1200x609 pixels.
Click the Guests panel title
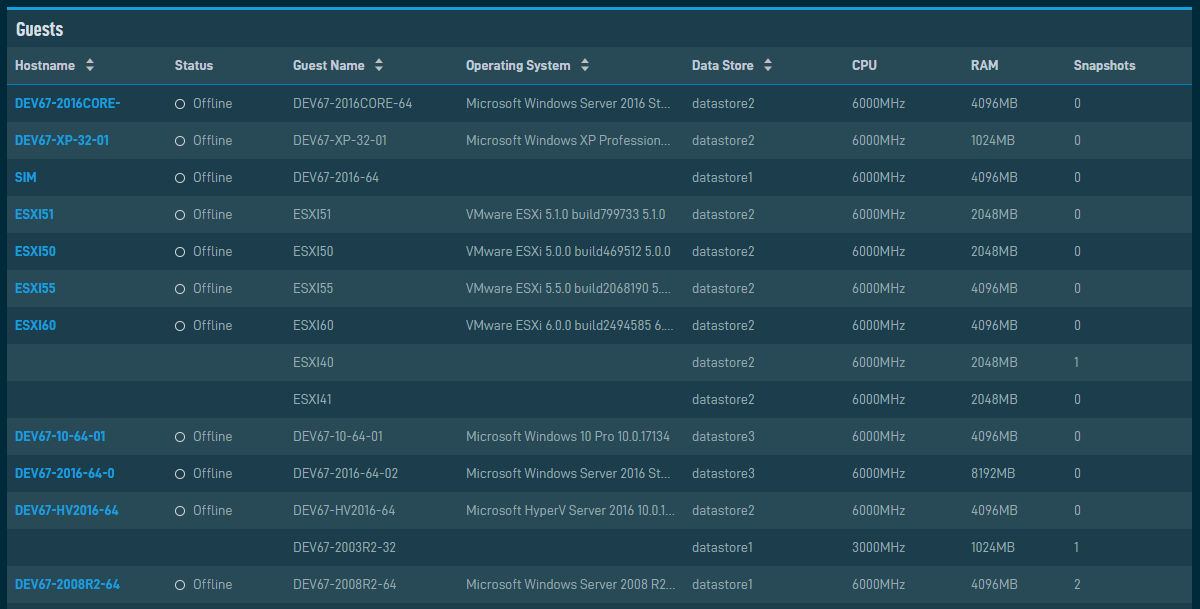tap(39, 29)
